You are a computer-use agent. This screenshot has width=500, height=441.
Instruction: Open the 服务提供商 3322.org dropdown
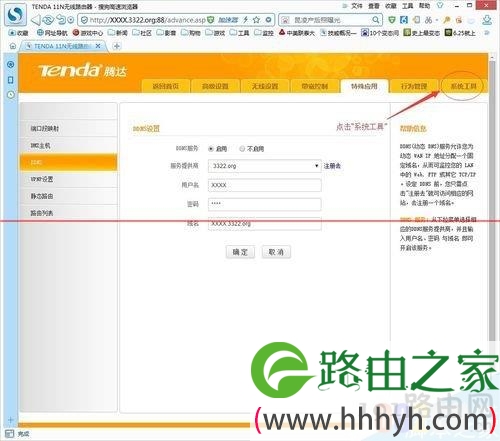point(265,166)
